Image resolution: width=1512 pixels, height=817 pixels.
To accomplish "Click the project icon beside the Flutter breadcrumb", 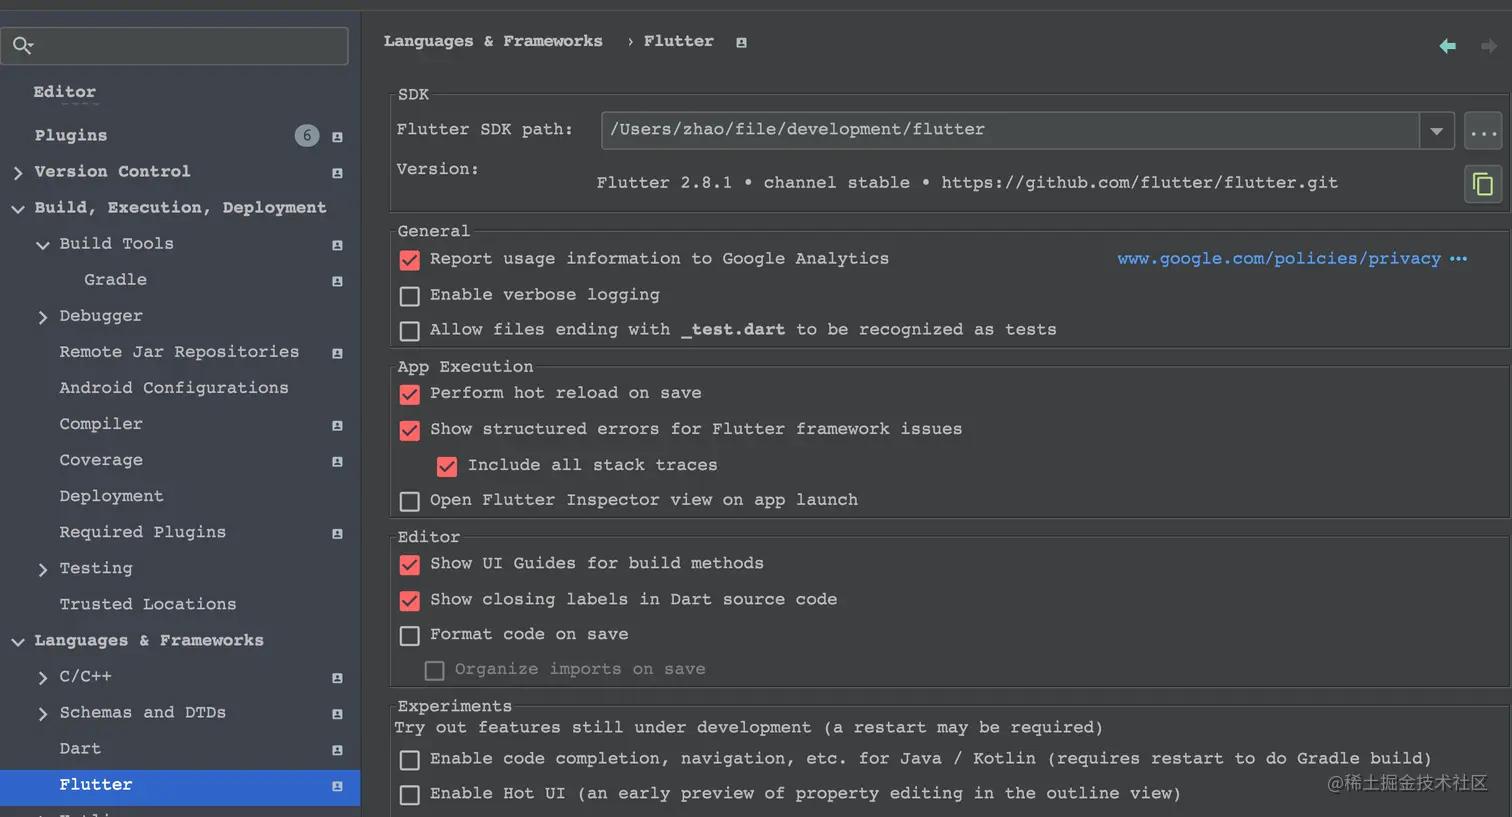I will coord(741,42).
